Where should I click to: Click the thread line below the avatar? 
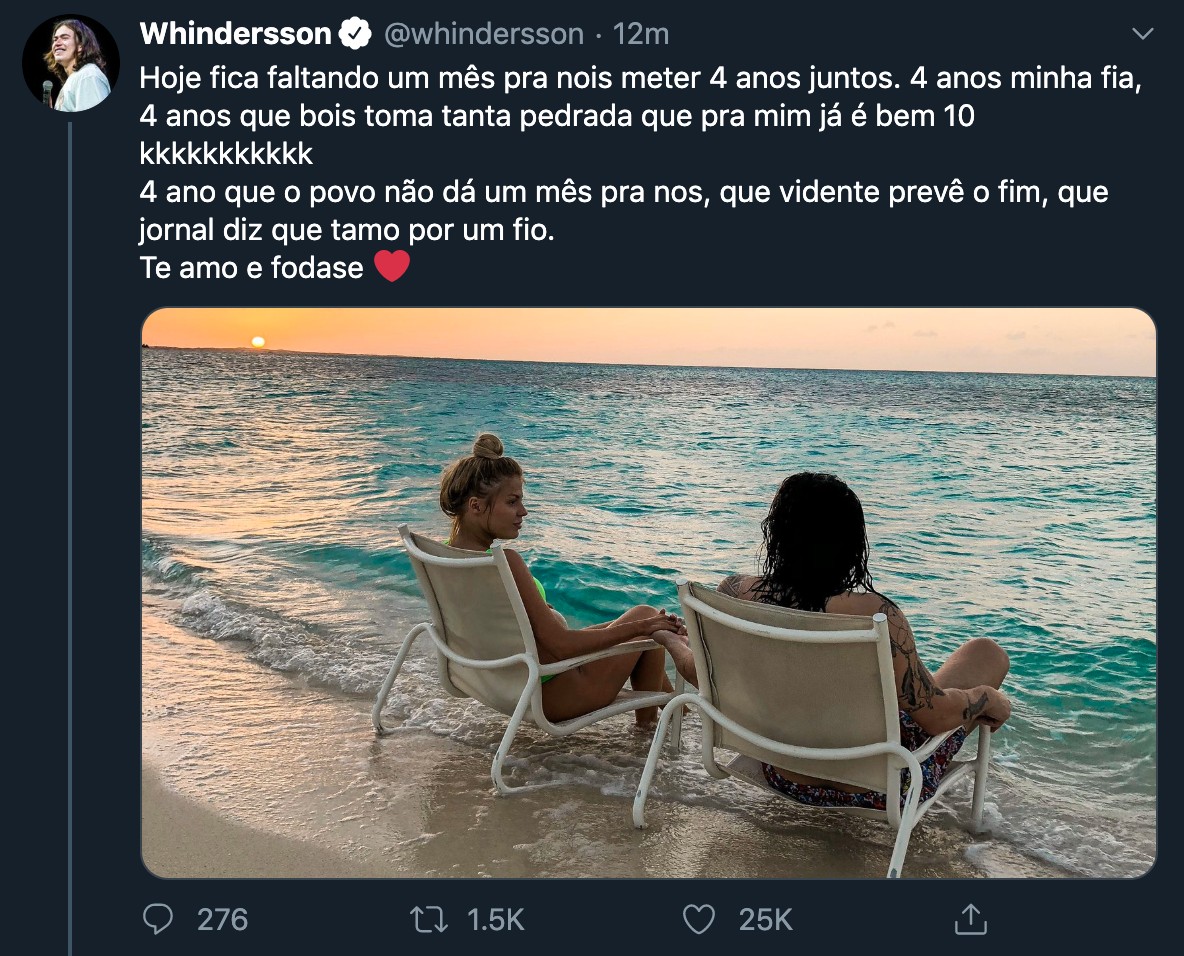click(x=70, y=538)
